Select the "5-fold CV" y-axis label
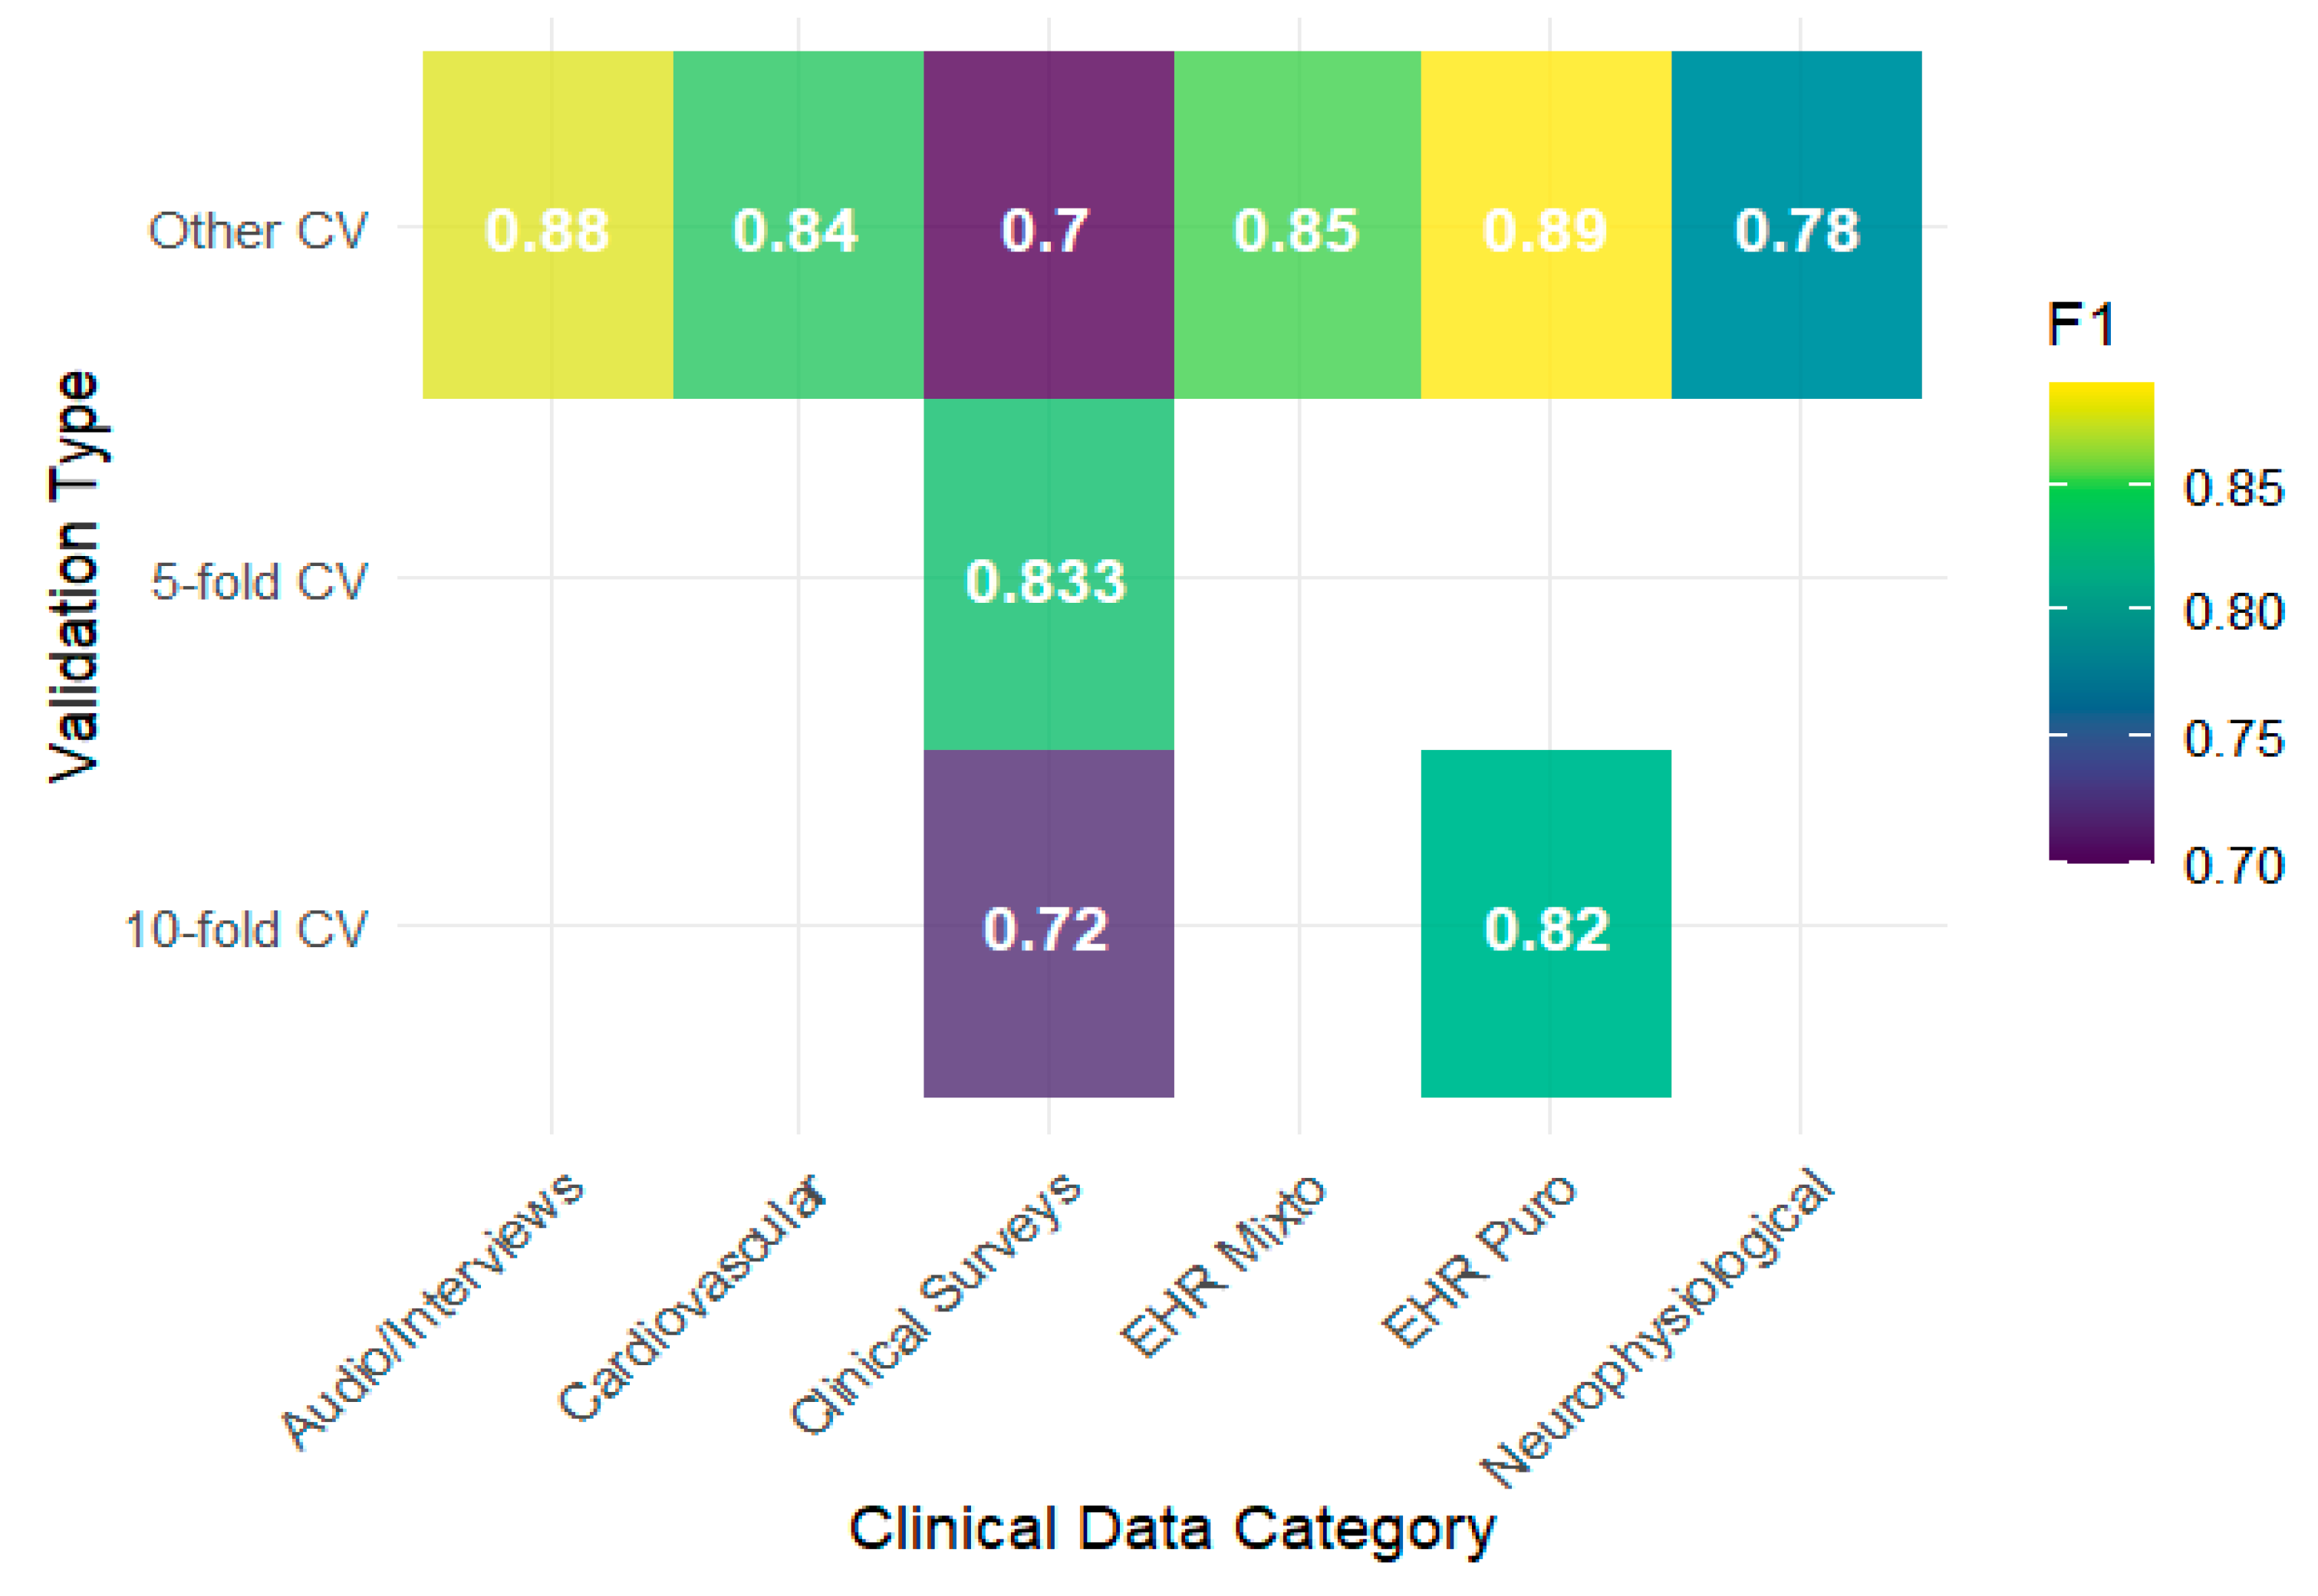2318x1596 pixels. pyautogui.click(x=258, y=581)
